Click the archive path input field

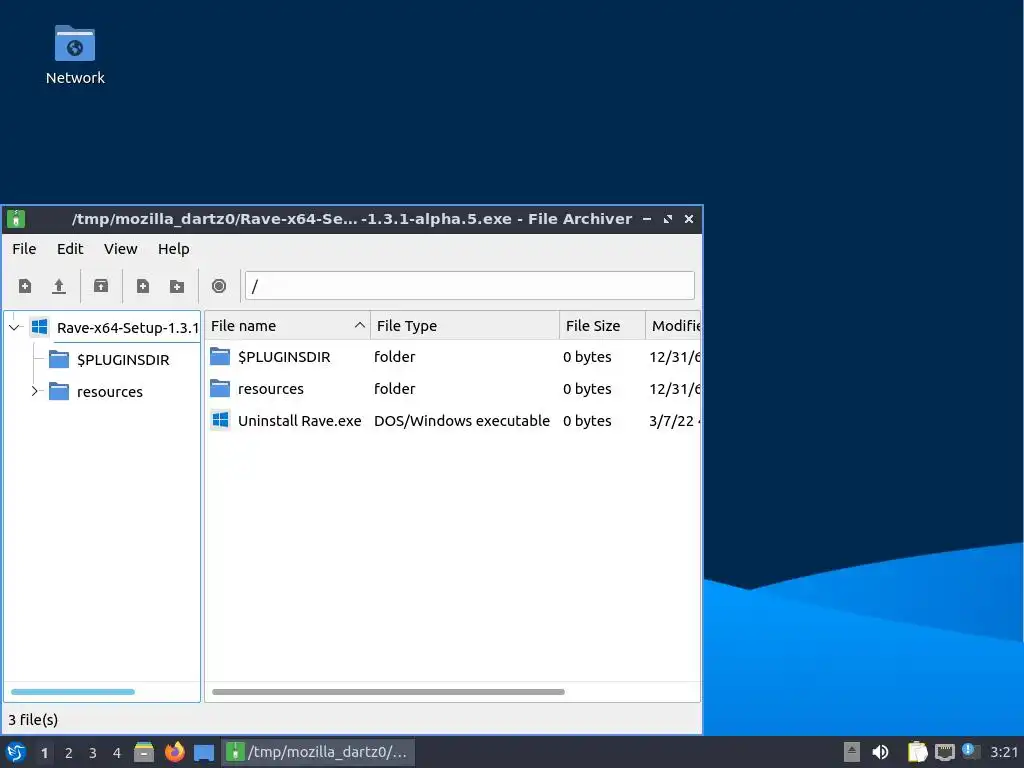click(x=470, y=286)
